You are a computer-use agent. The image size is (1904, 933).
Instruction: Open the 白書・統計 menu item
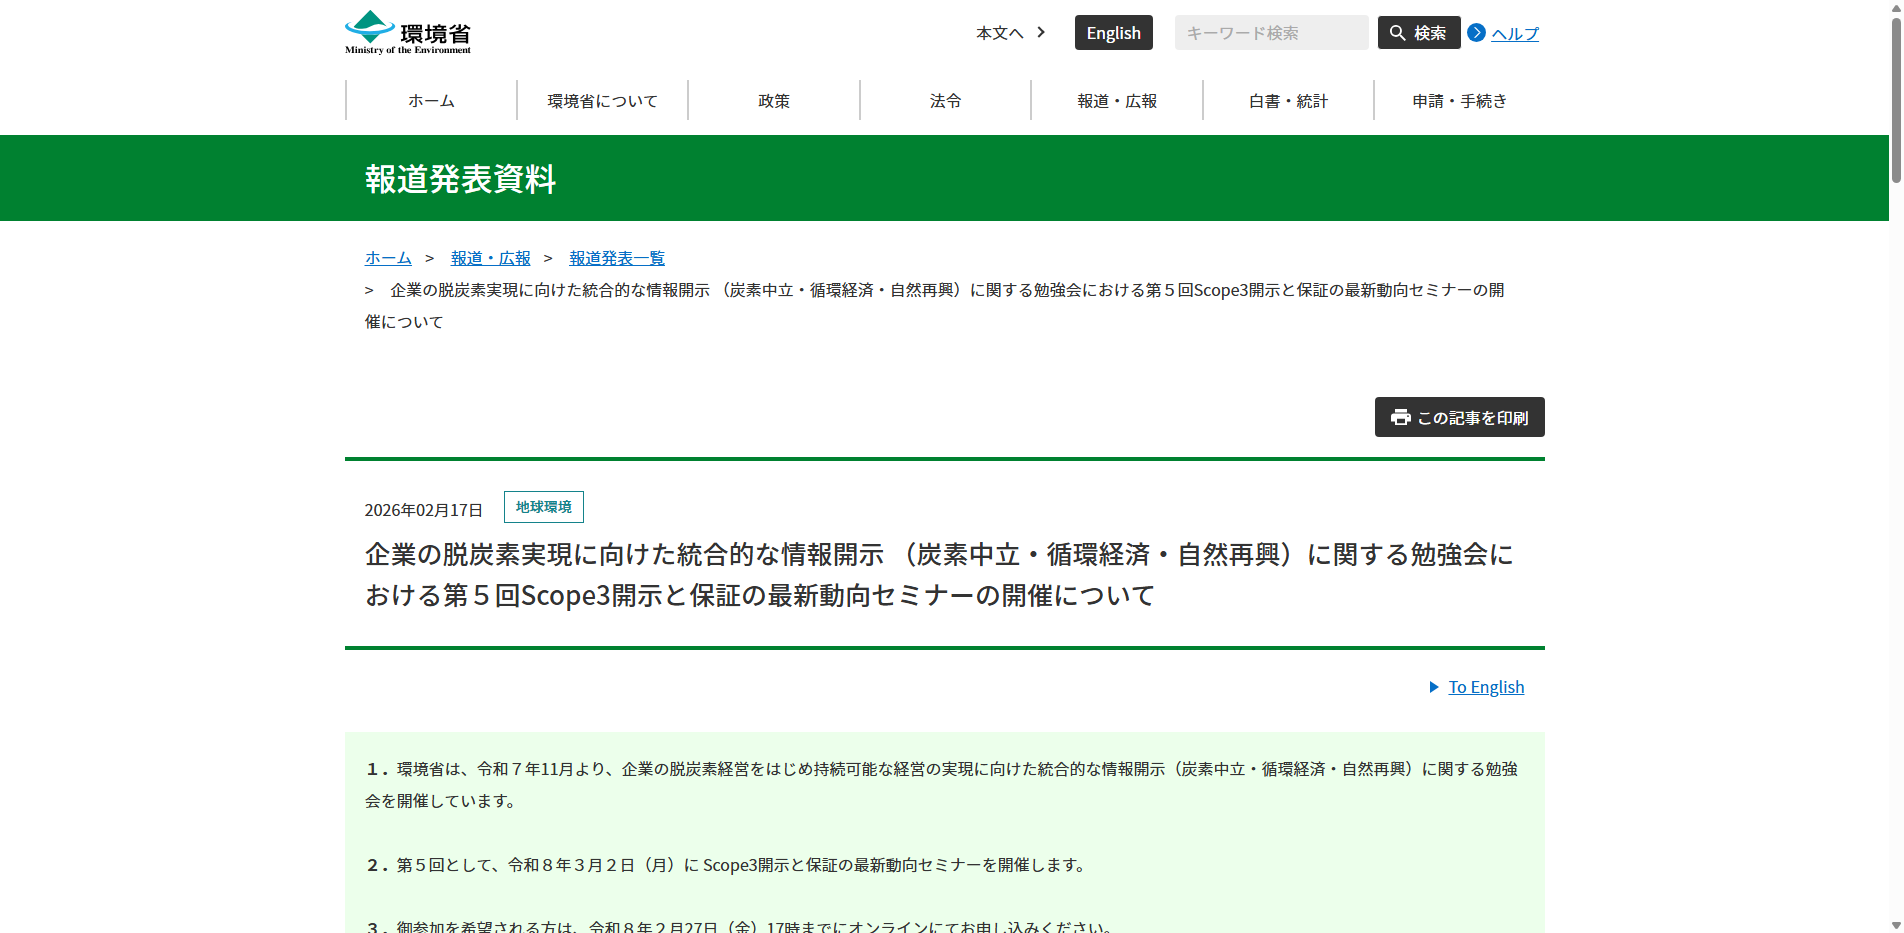click(1288, 101)
